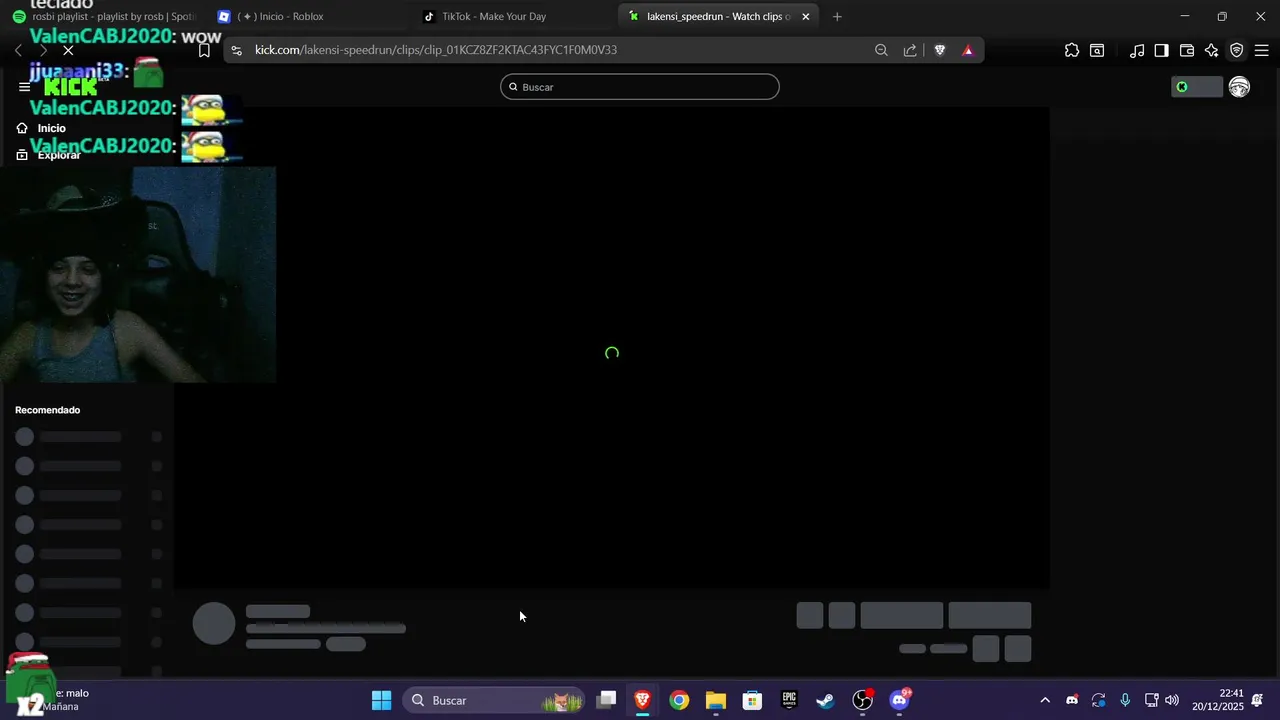Click the sync refresh tray icon
Screen dimensions: 1280x720
[1099, 700]
